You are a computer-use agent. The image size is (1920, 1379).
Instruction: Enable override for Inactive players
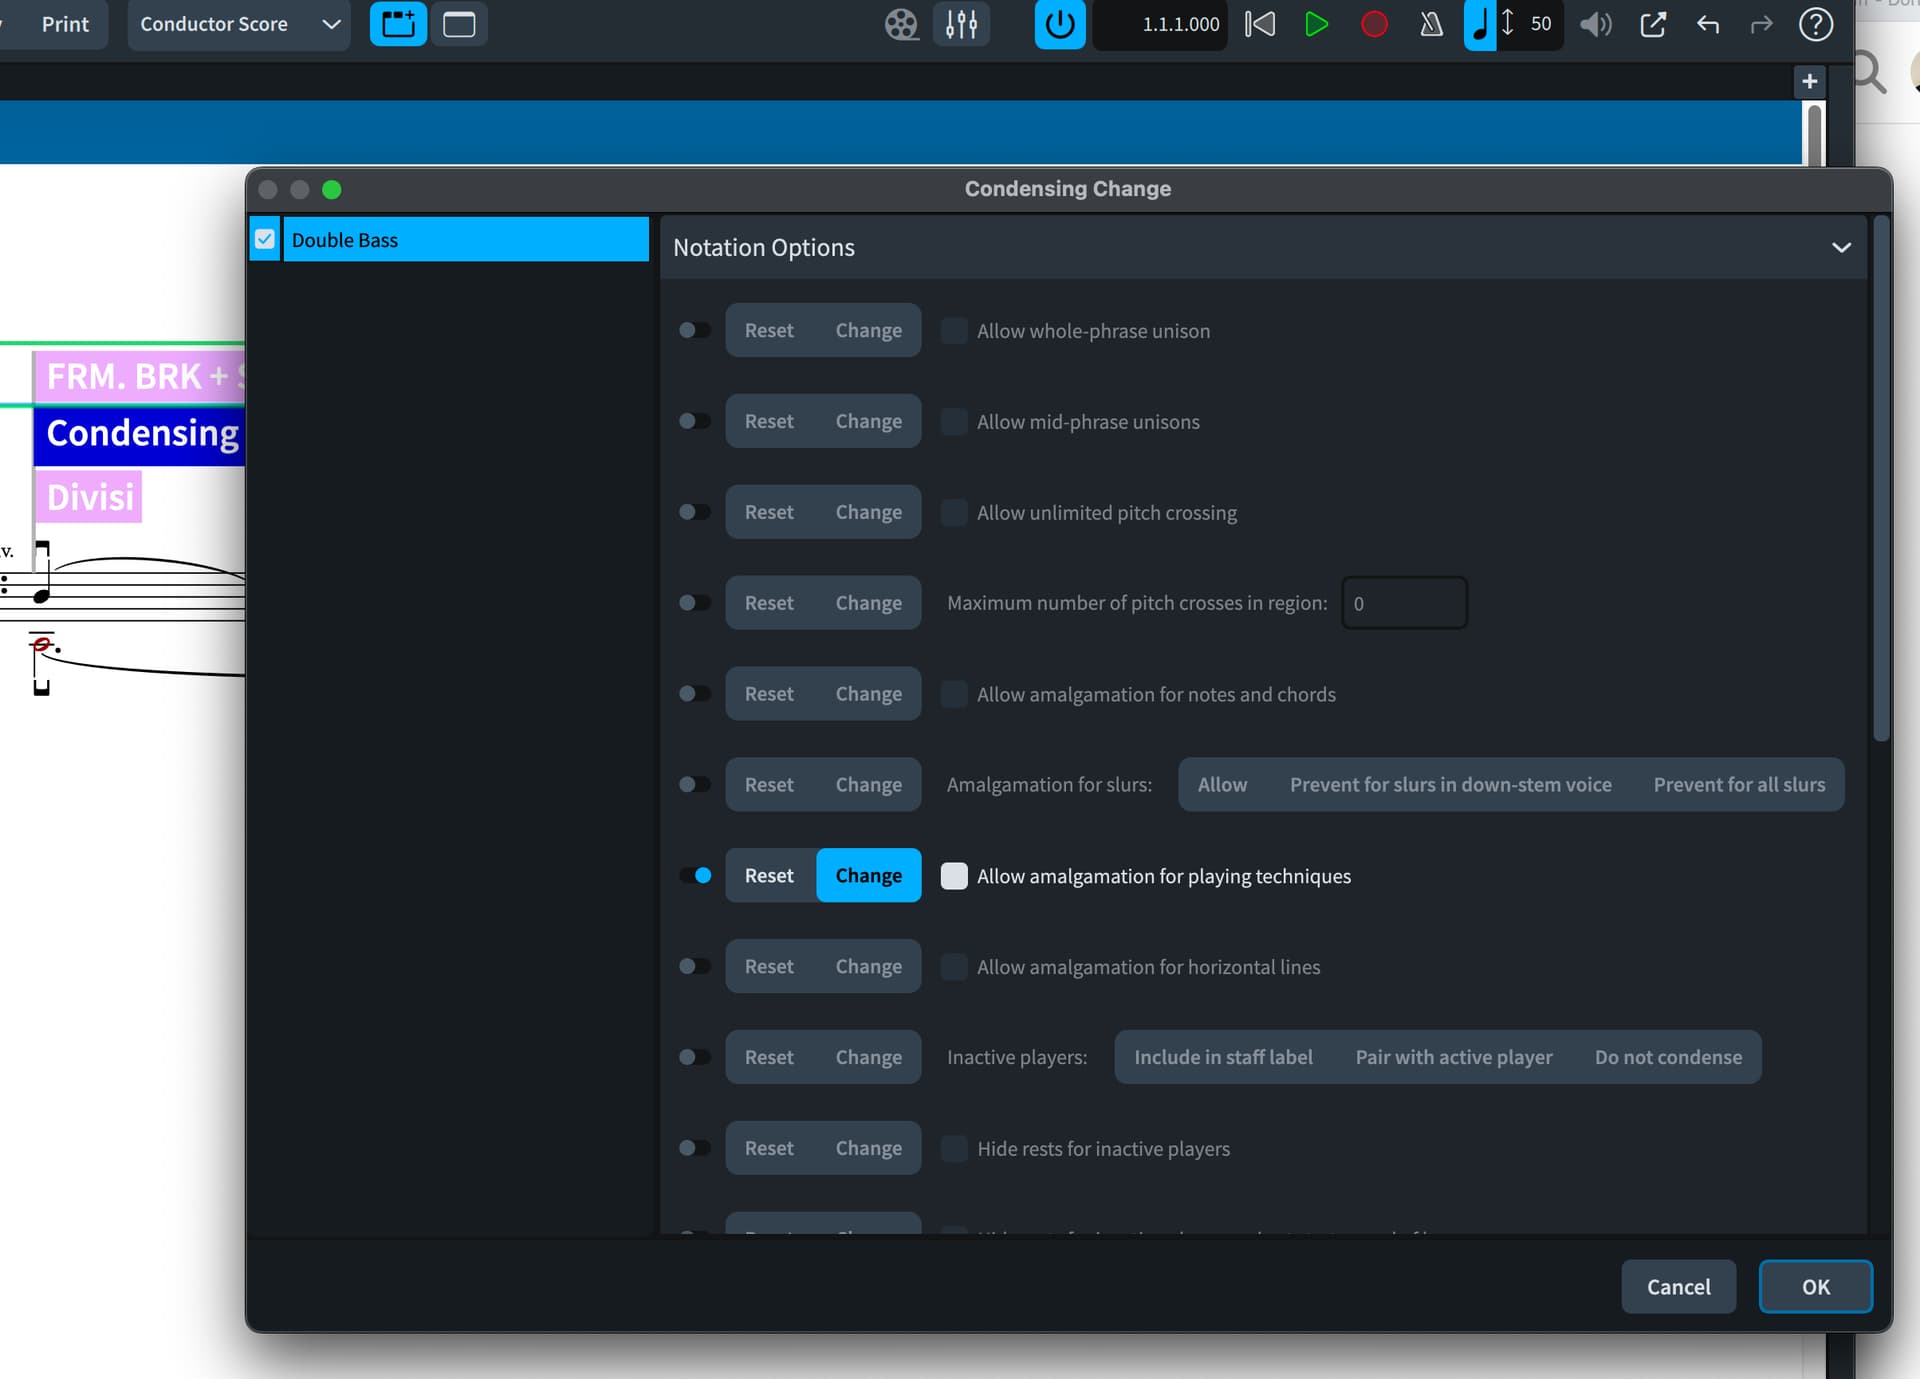[694, 1057]
